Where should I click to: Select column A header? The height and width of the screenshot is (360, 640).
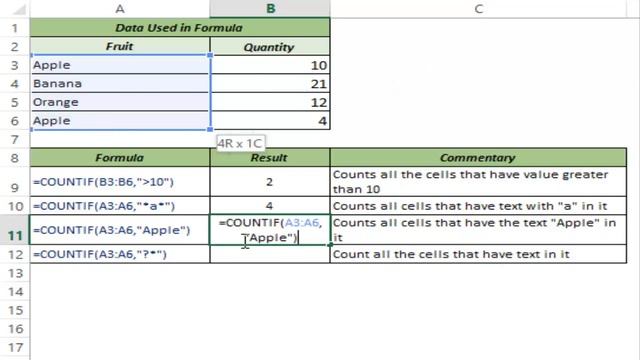[x=120, y=9]
